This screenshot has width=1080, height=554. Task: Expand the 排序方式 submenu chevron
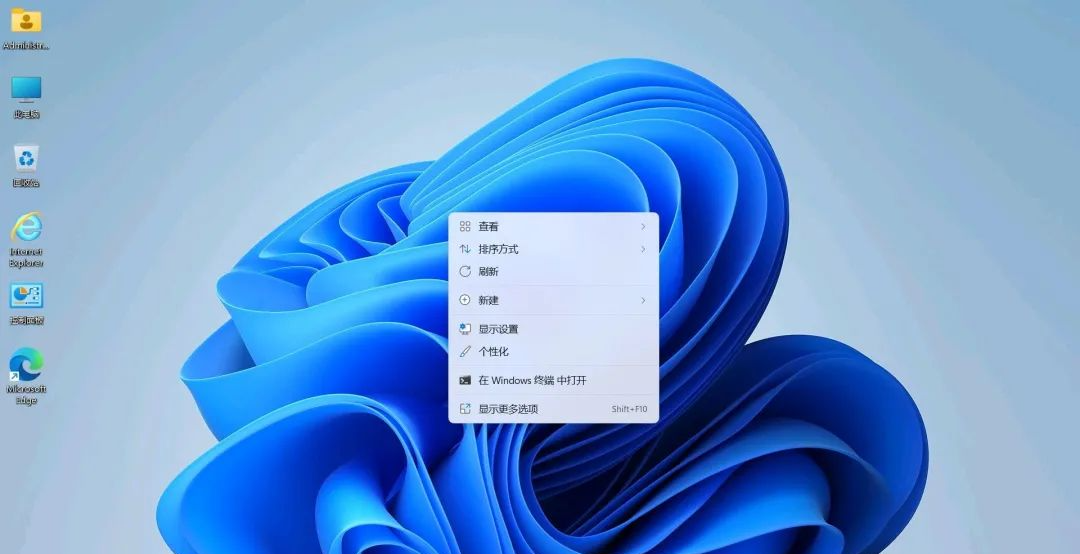pos(643,249)
